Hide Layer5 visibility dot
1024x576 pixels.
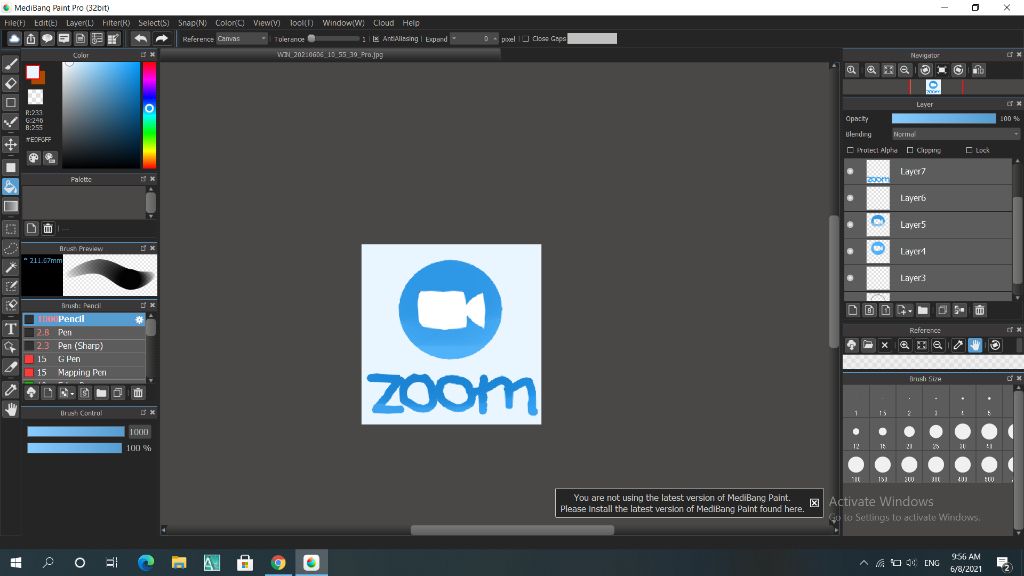coord(850,225)
